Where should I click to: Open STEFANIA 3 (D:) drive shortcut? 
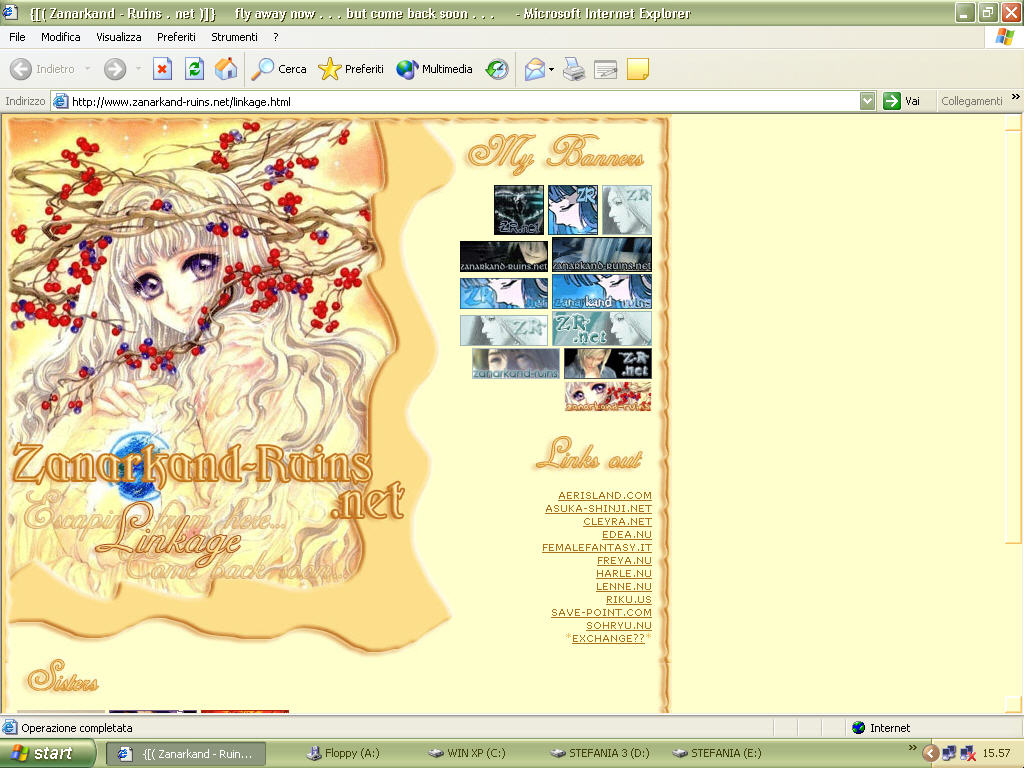coord(600,753)
